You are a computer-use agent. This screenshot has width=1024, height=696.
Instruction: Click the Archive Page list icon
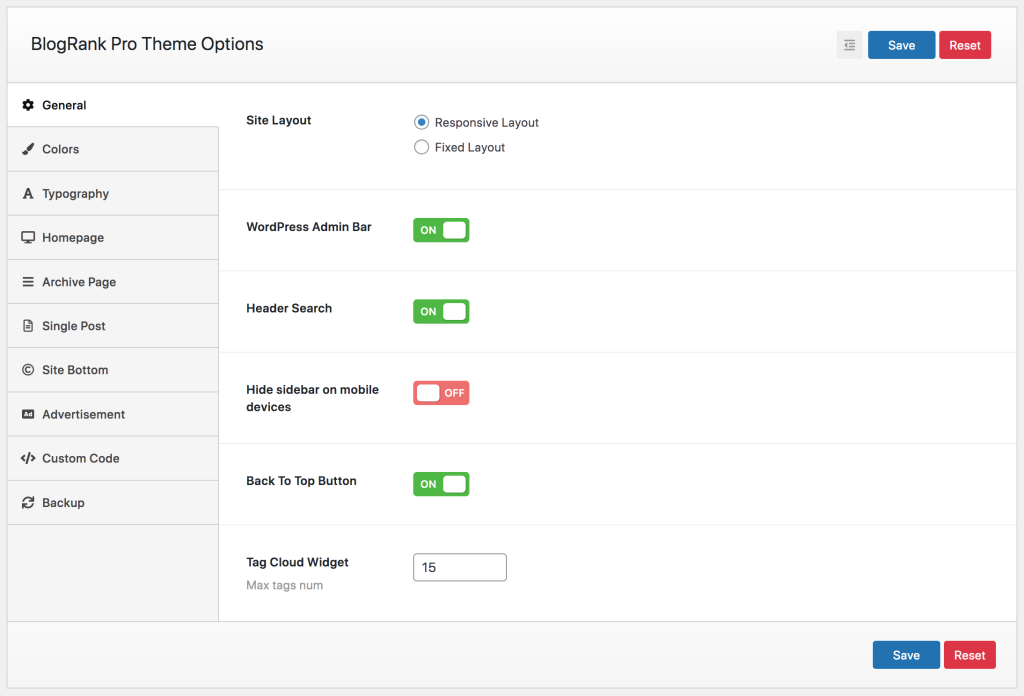coord(28,281)
